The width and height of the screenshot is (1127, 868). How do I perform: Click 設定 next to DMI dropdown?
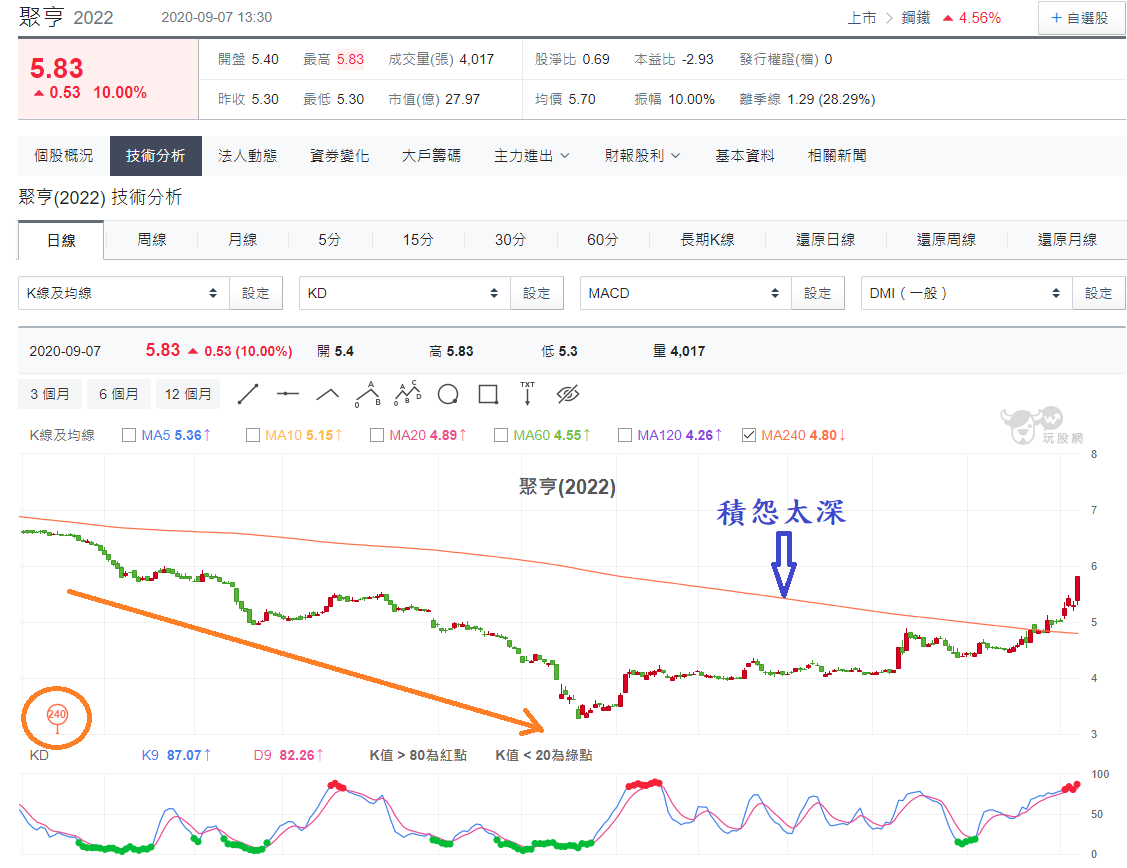pyautogui.click(x=1099, y=293)
